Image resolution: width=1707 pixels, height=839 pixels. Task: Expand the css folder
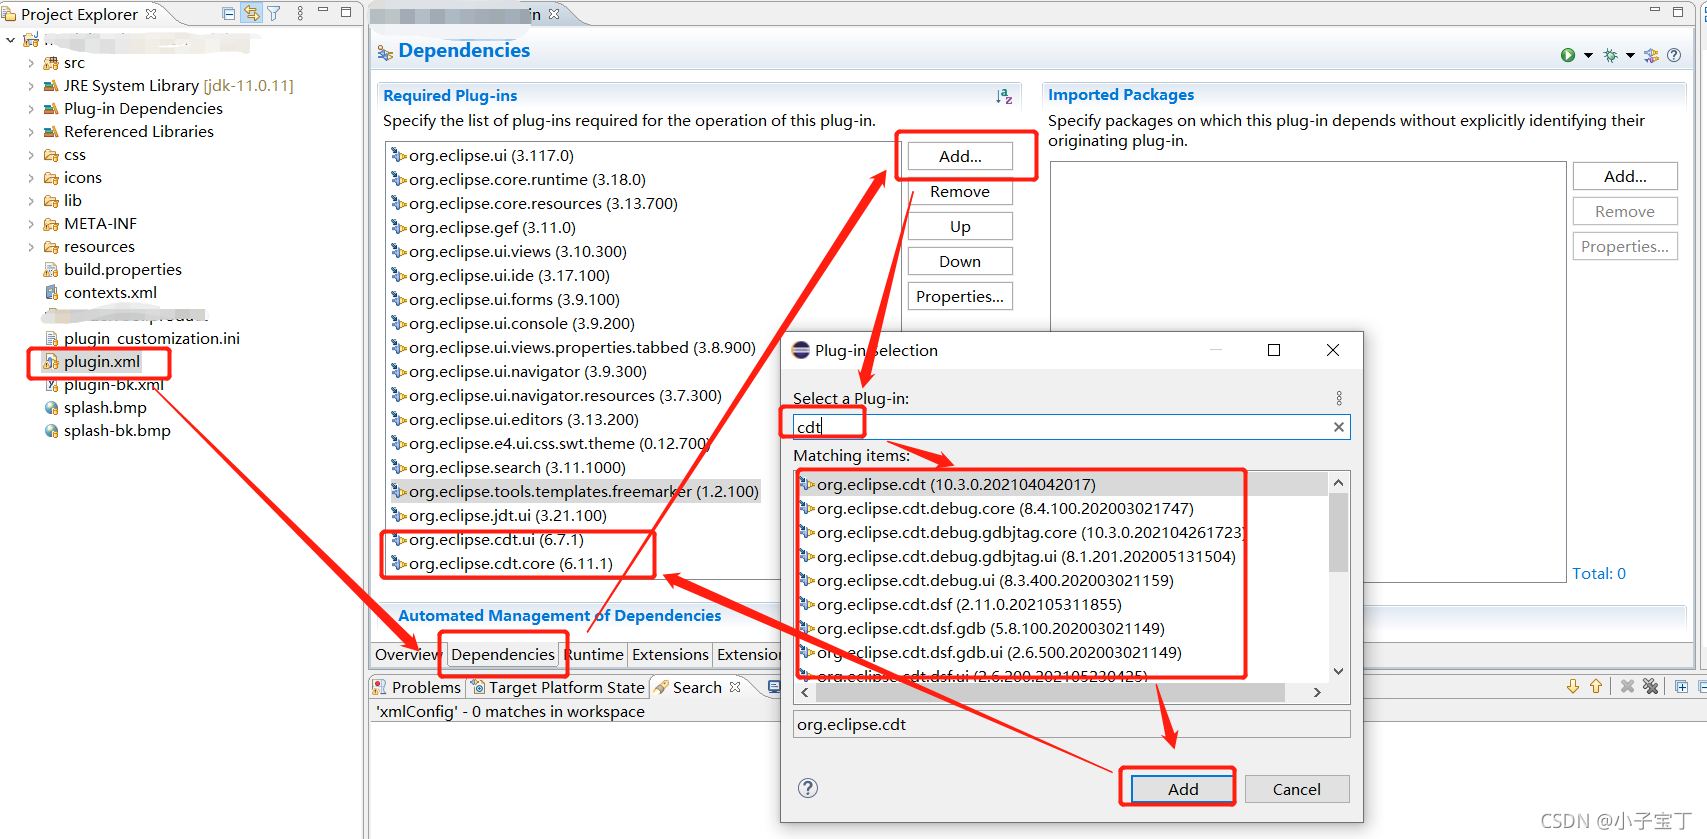pos(31,155)
